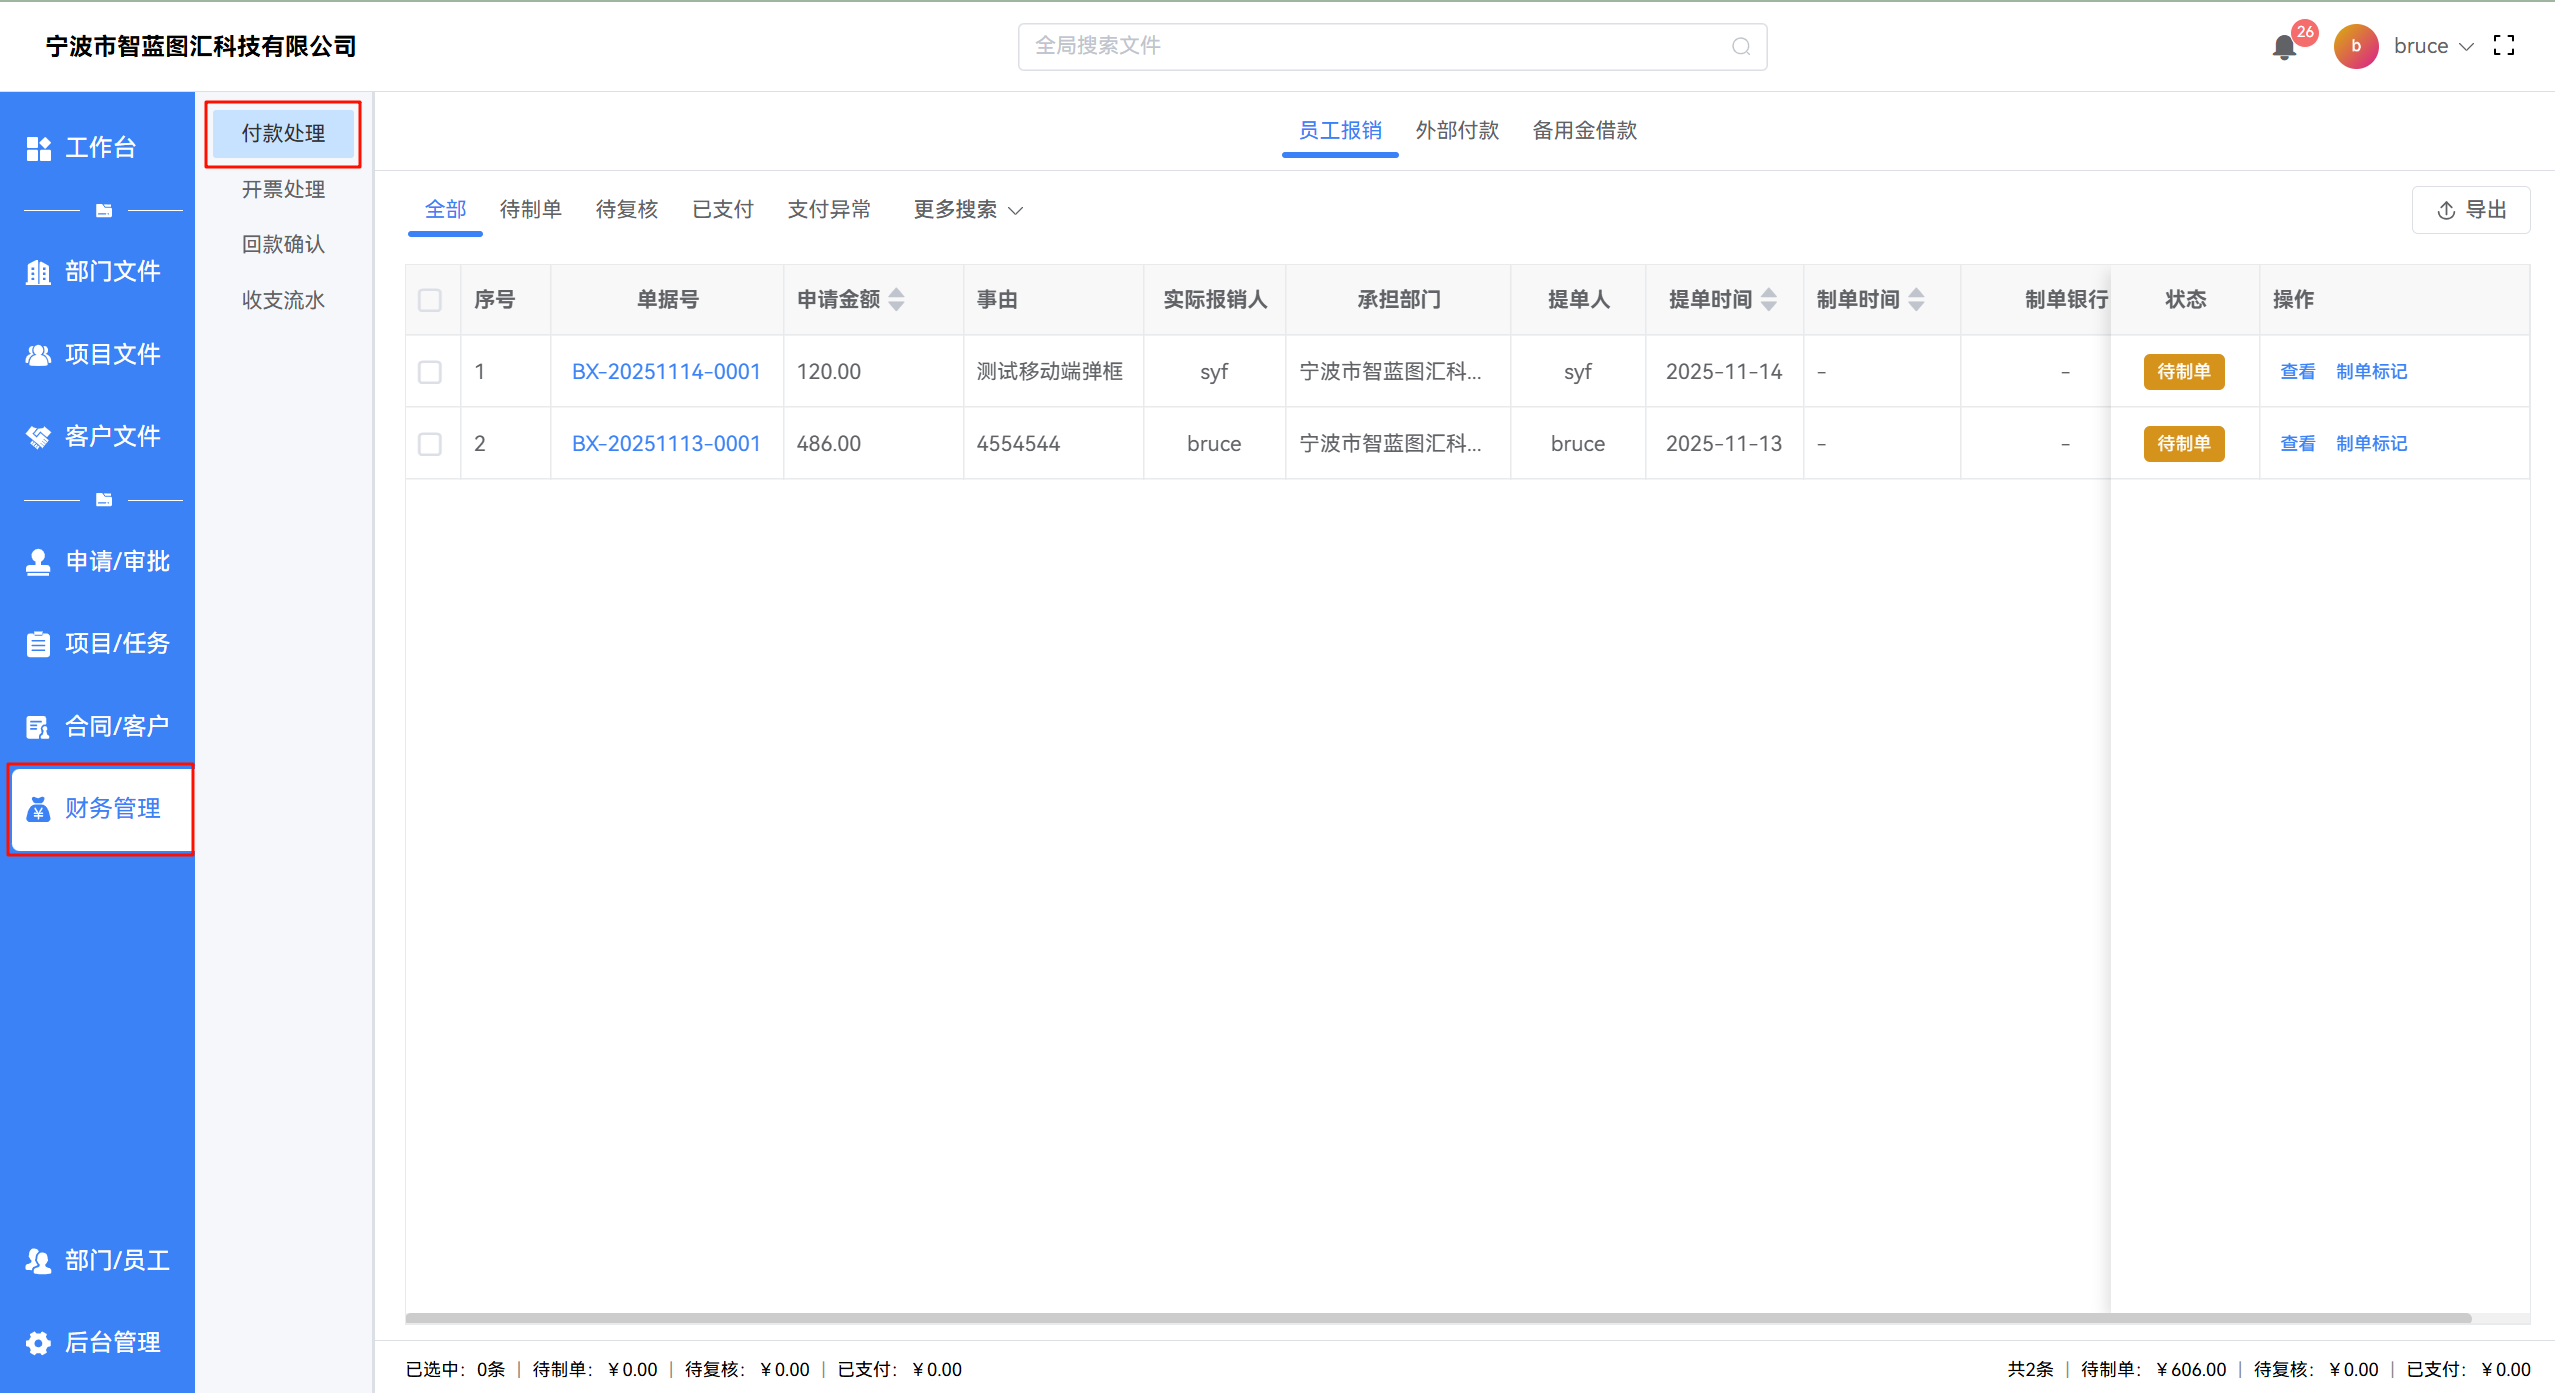Select the header select-all checkbox
The height and width of the screenshot is (1393, 2555).
tap(430, 300)
